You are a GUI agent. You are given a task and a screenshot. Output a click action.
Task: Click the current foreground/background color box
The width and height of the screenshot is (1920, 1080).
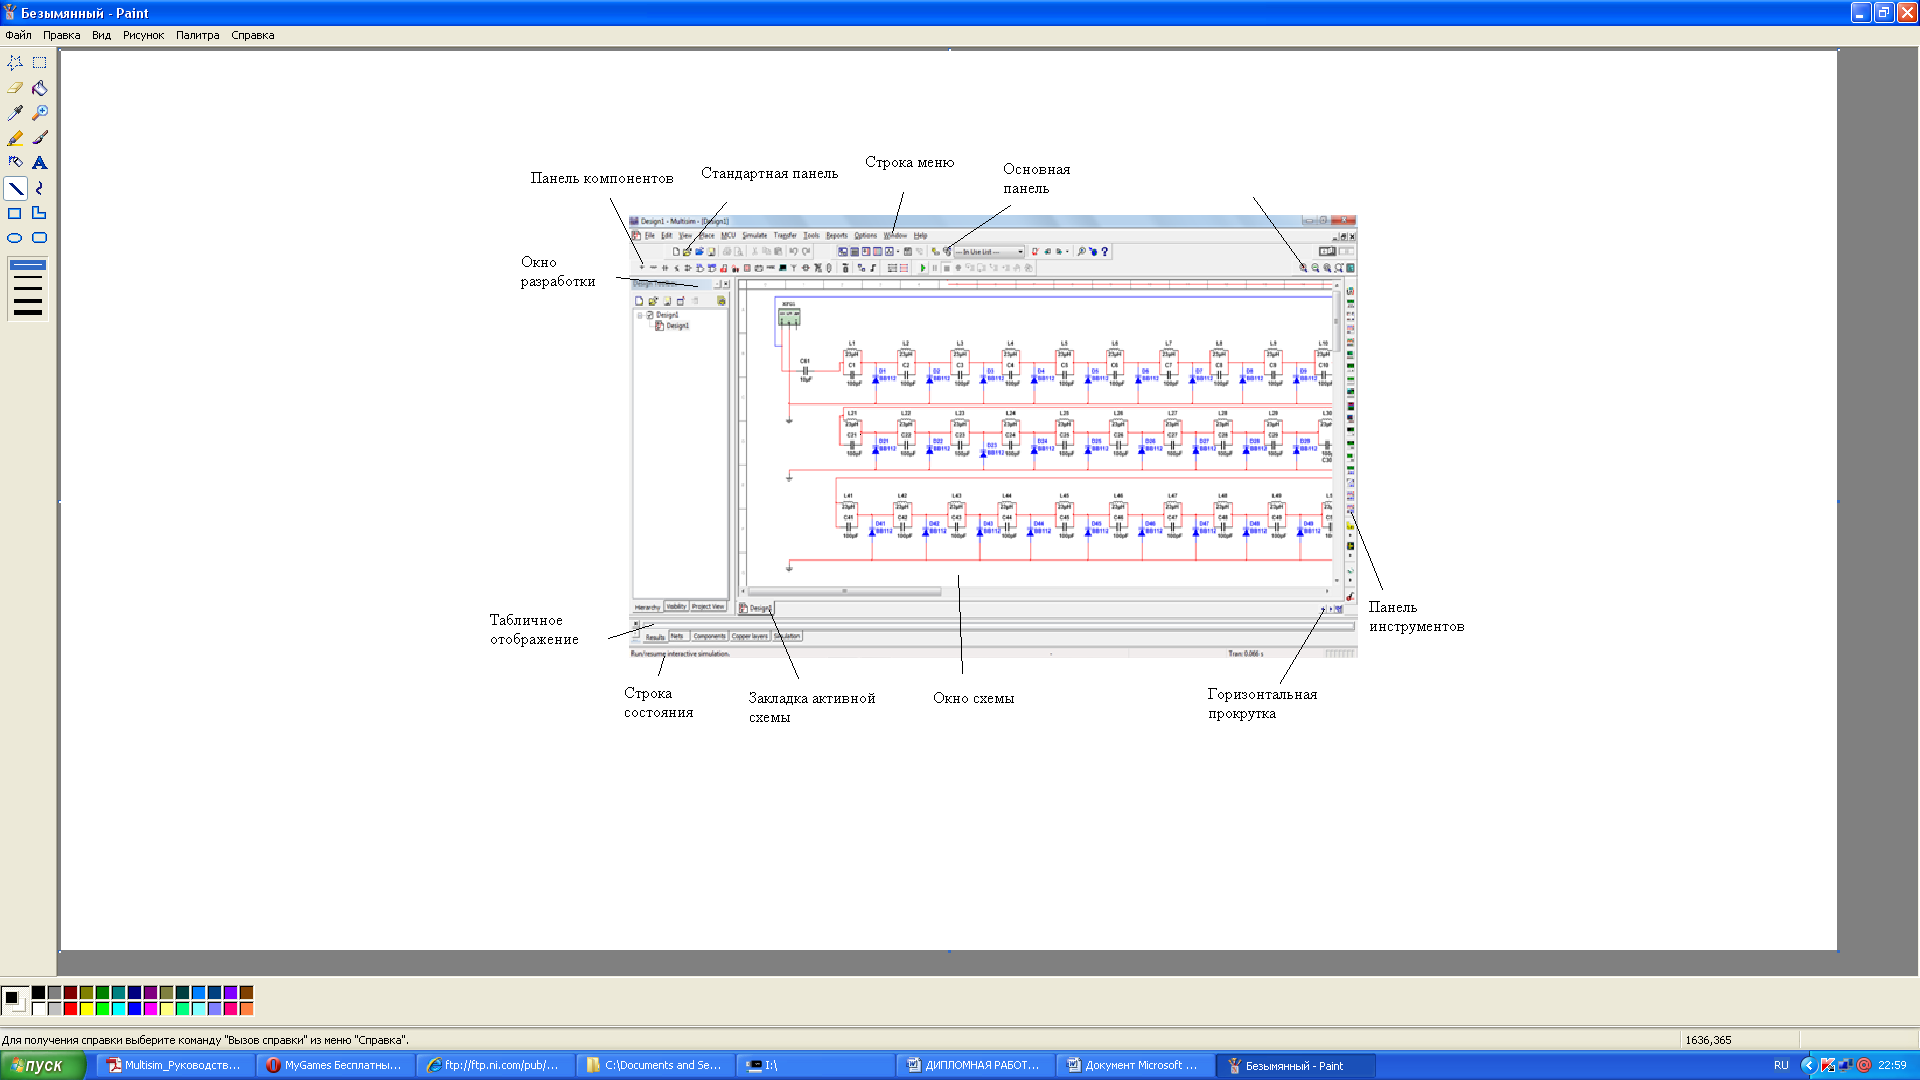14,1000
